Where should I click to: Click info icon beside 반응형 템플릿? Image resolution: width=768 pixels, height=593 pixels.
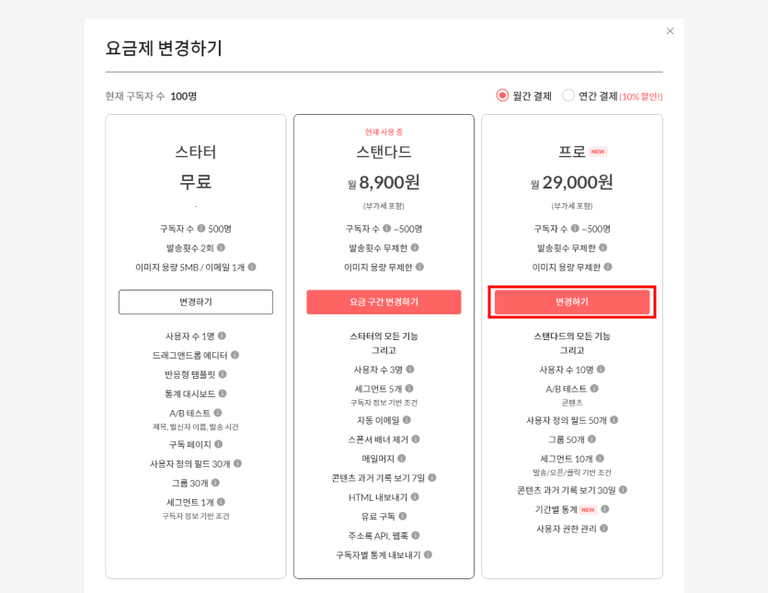click(223, 374)
